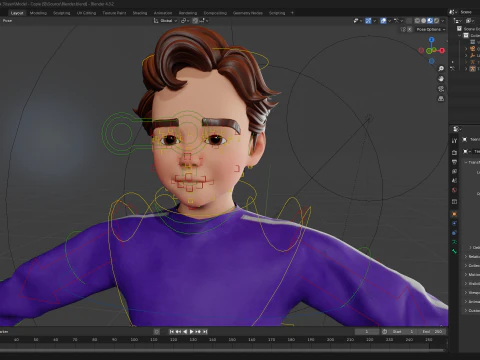
Task: Click the End frame field showing 250
Action: pyautogui.click(x=432, y=332)
